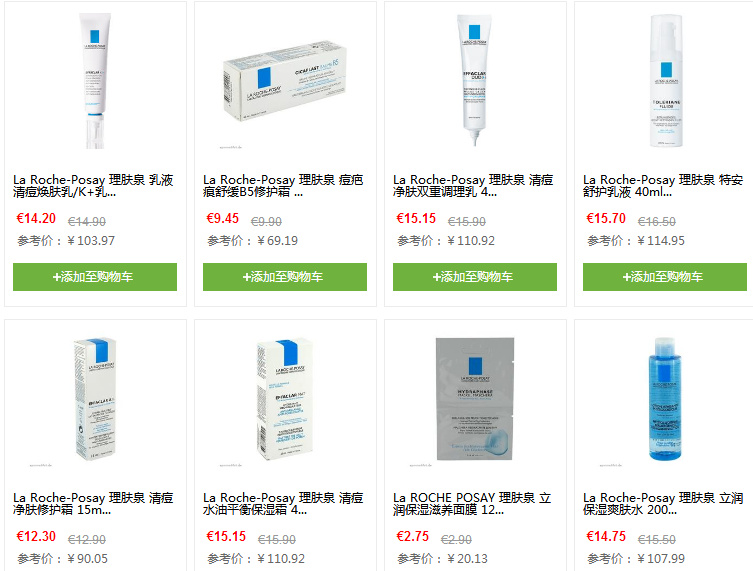The height and width of the screenshot is (571, 753).
Task: Add Cicaplast B5 balm to cart
Action: click(x=285, y=277)
